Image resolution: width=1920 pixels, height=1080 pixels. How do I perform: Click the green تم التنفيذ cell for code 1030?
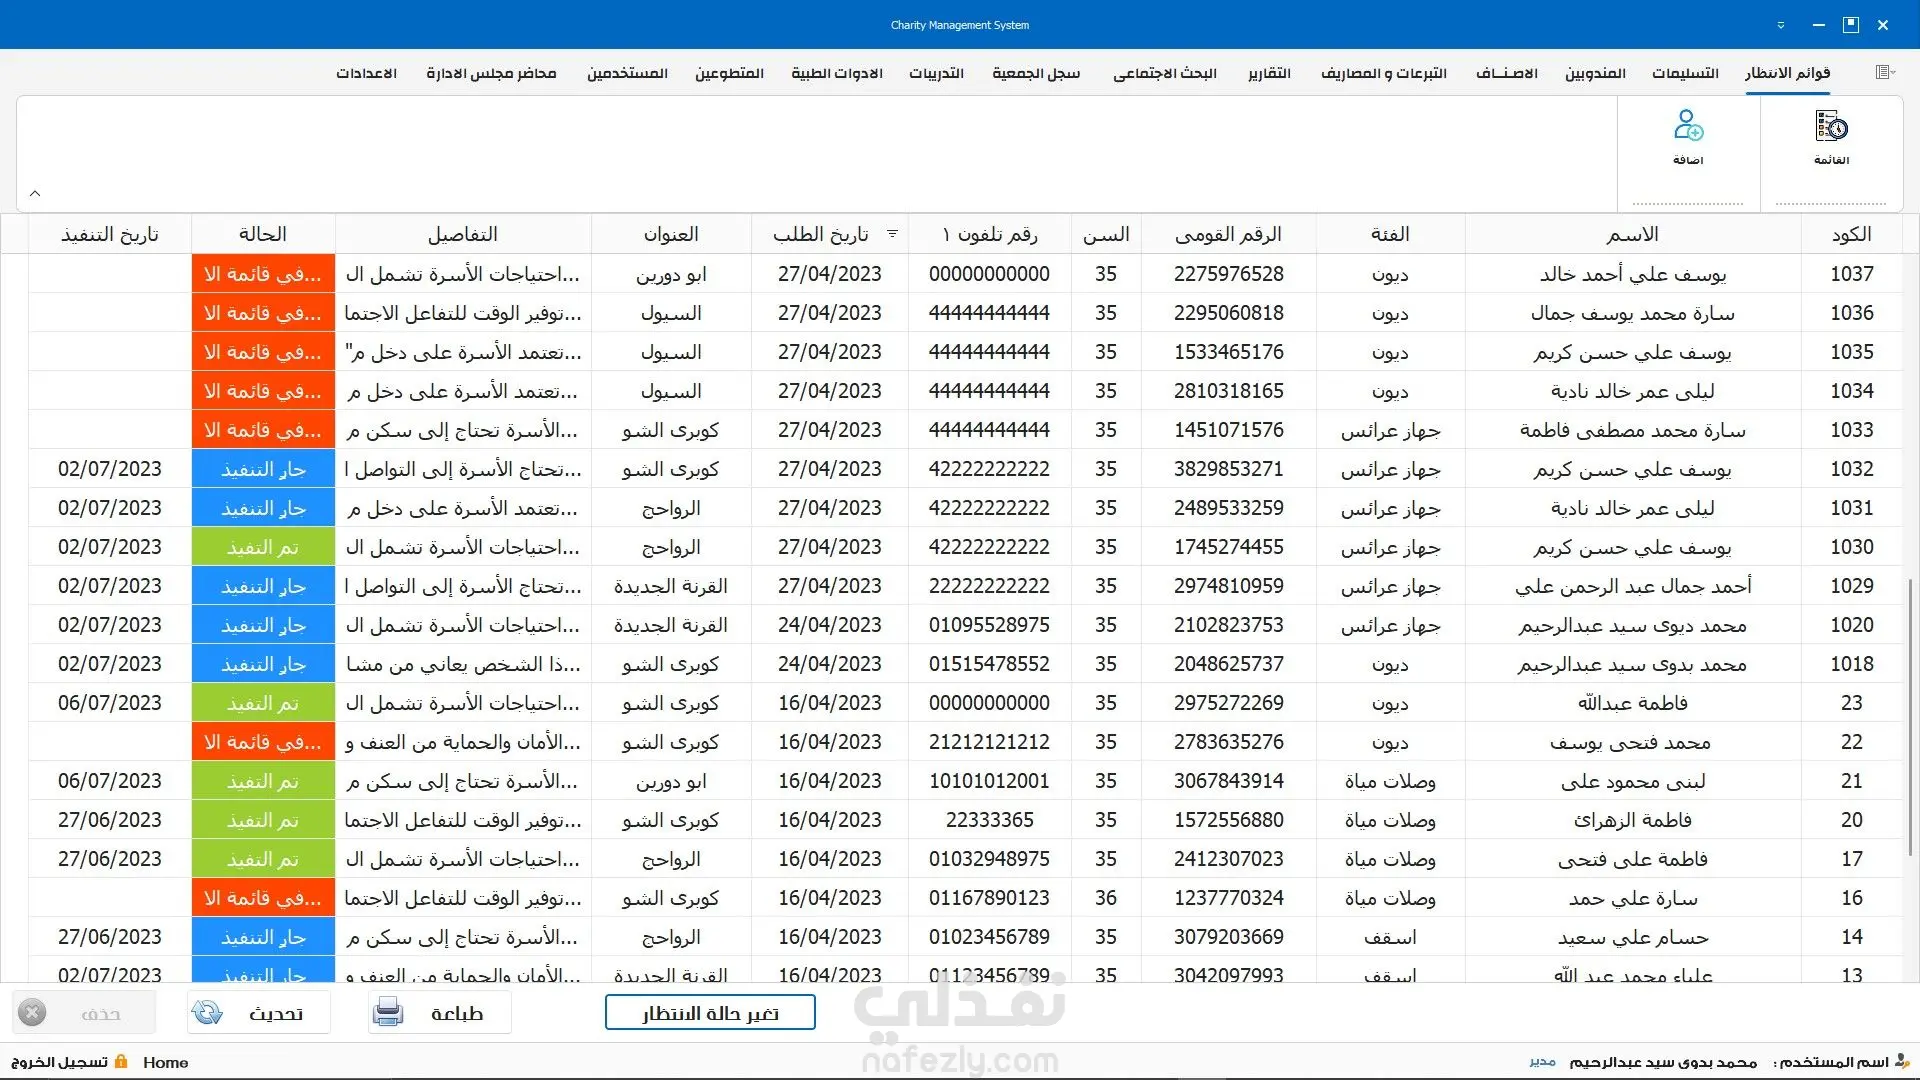263,547
